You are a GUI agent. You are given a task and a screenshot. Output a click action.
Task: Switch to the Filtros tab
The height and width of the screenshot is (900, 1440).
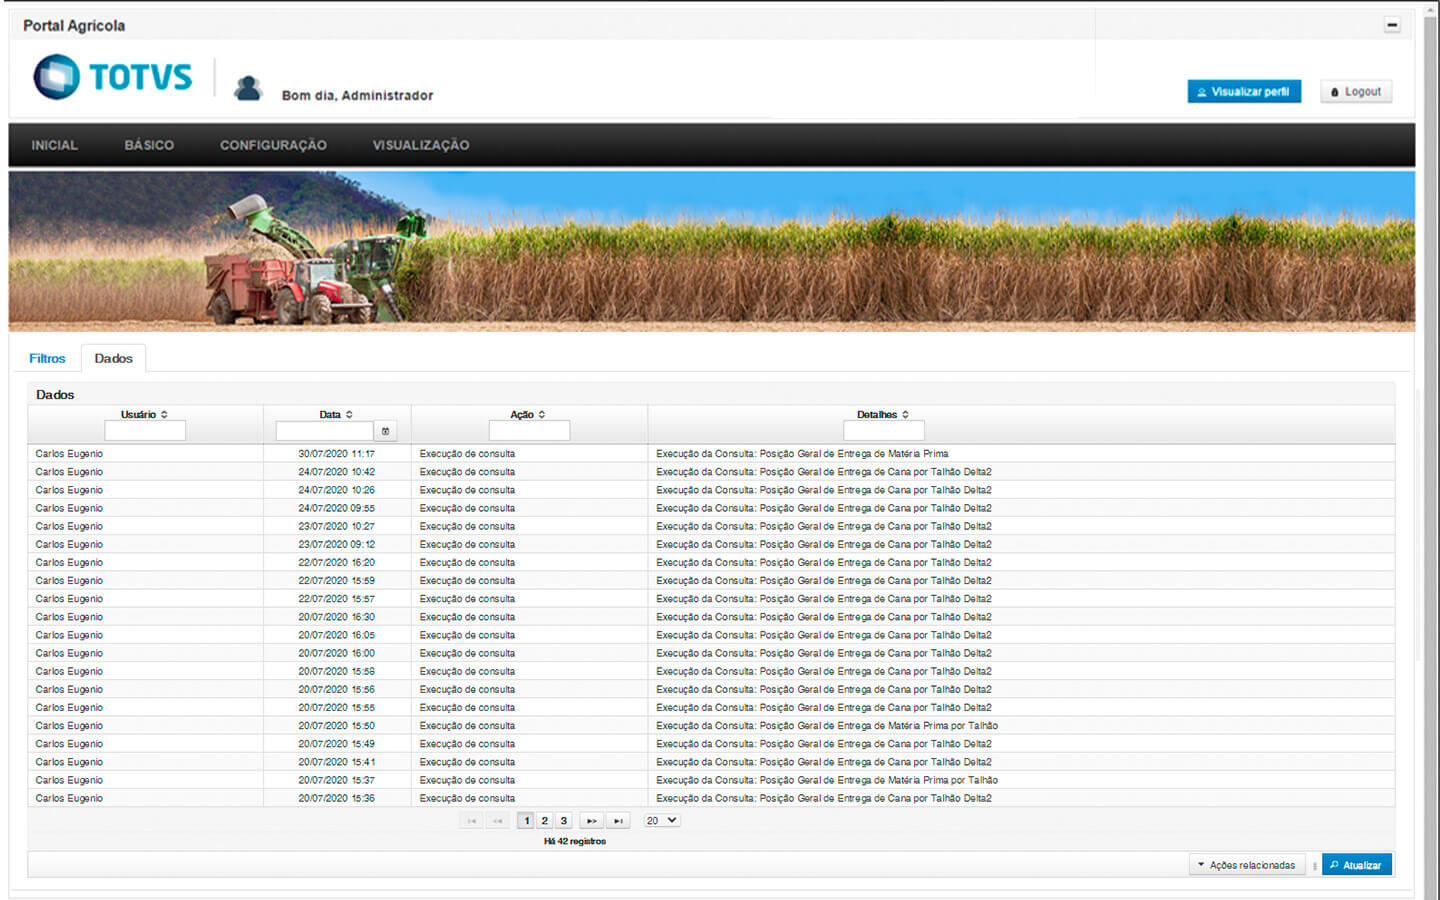coord(47,358)
